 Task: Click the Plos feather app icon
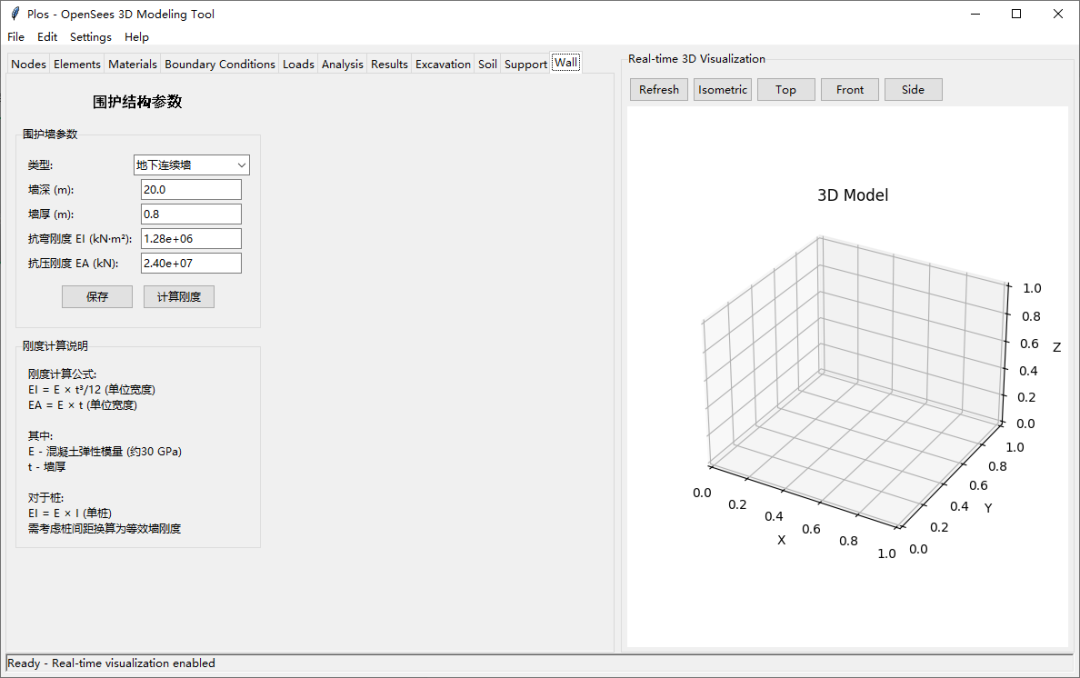15,14
